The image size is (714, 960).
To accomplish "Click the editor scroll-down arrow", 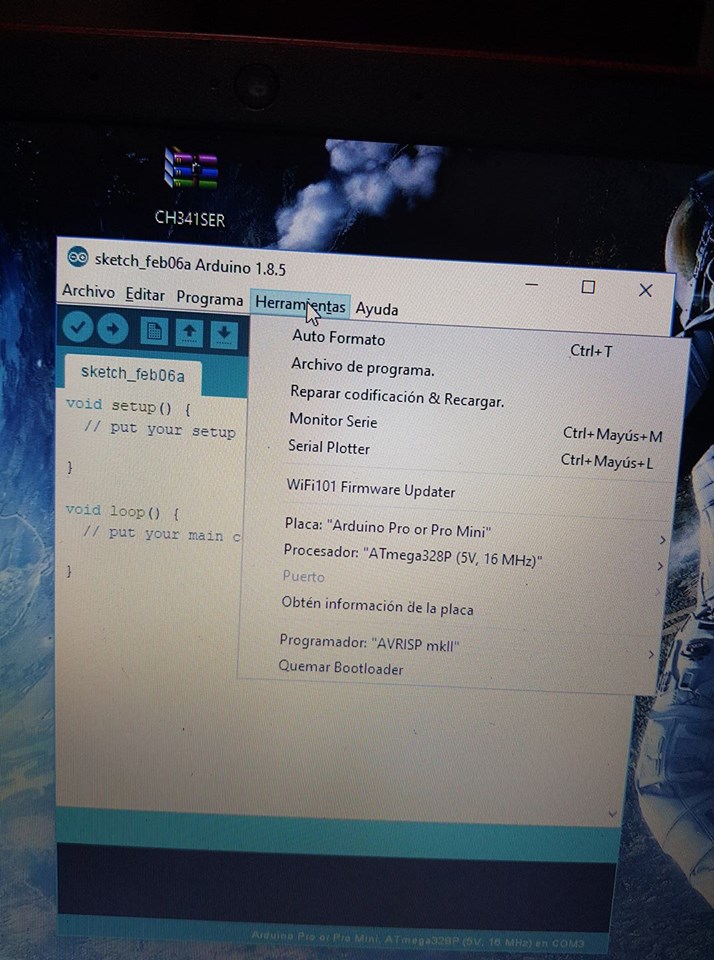I will tap(612, 814).
